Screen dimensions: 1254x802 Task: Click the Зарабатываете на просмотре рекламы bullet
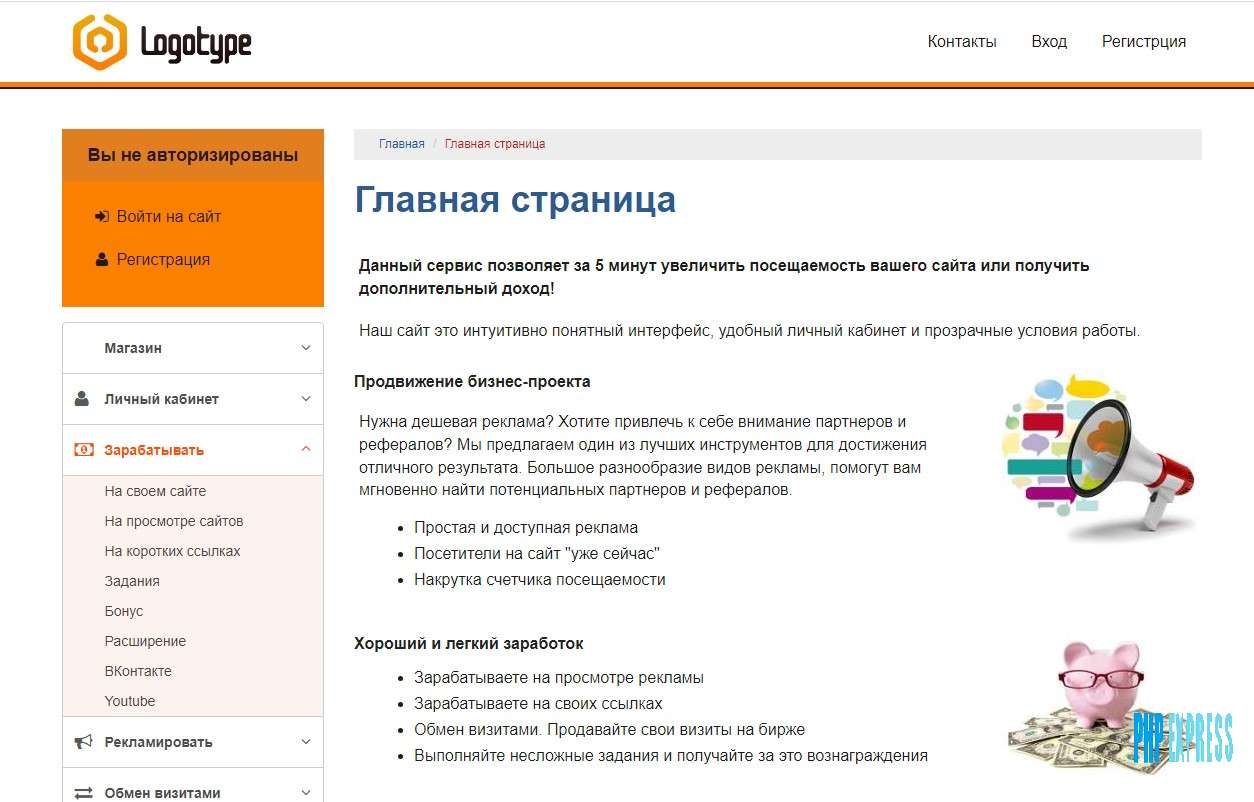(x=559, y=677)
